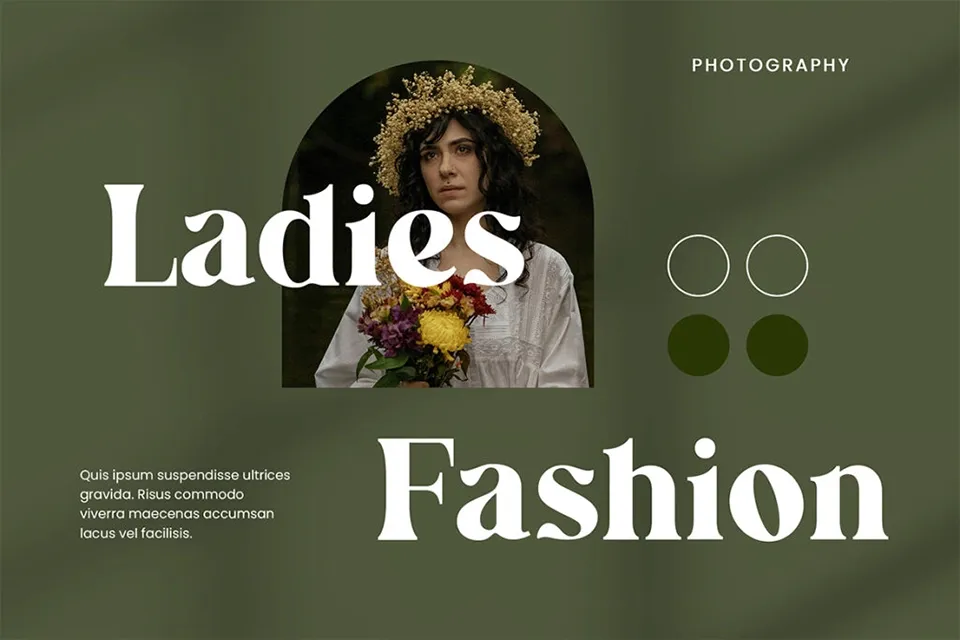Click the white lace dress sleeve
960x640 pixels.
pos(551,331)
